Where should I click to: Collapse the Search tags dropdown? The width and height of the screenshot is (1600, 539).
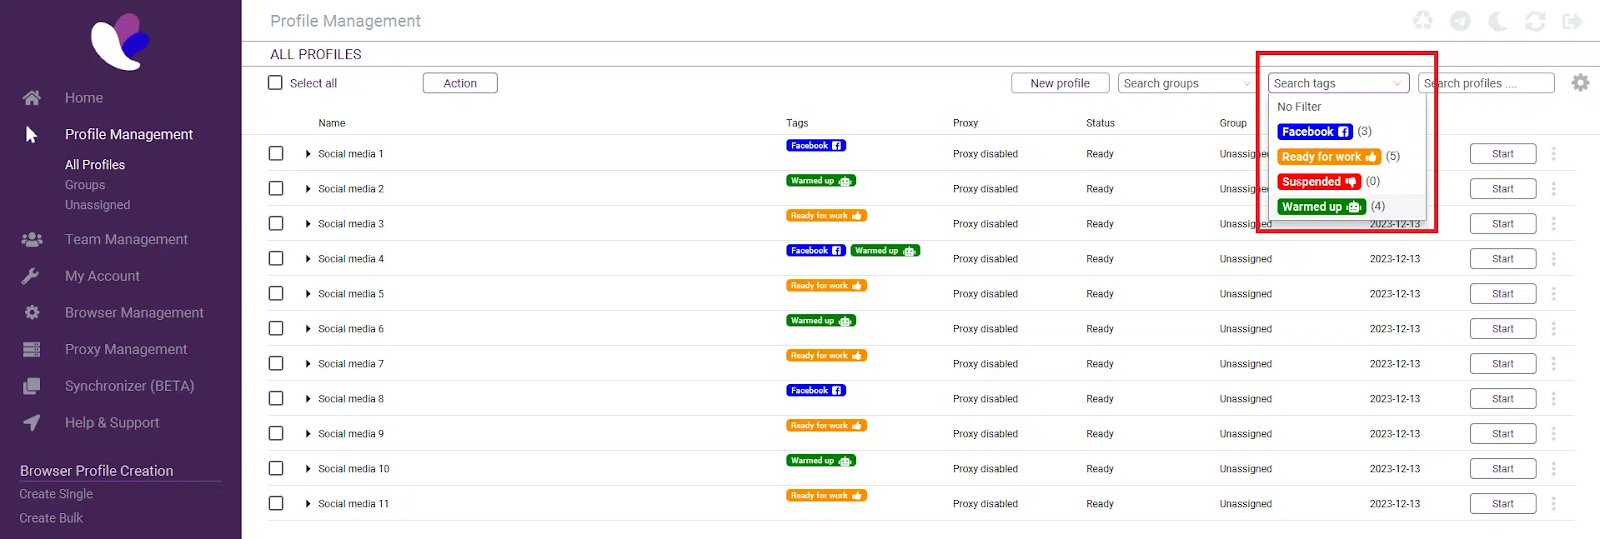[1397, 83]
